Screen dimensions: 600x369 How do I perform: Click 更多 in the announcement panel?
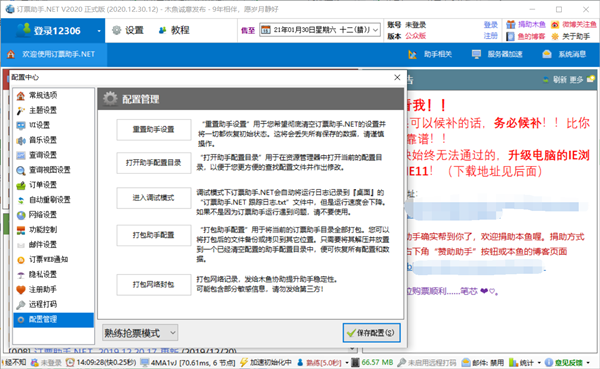(x=576, y=80)
